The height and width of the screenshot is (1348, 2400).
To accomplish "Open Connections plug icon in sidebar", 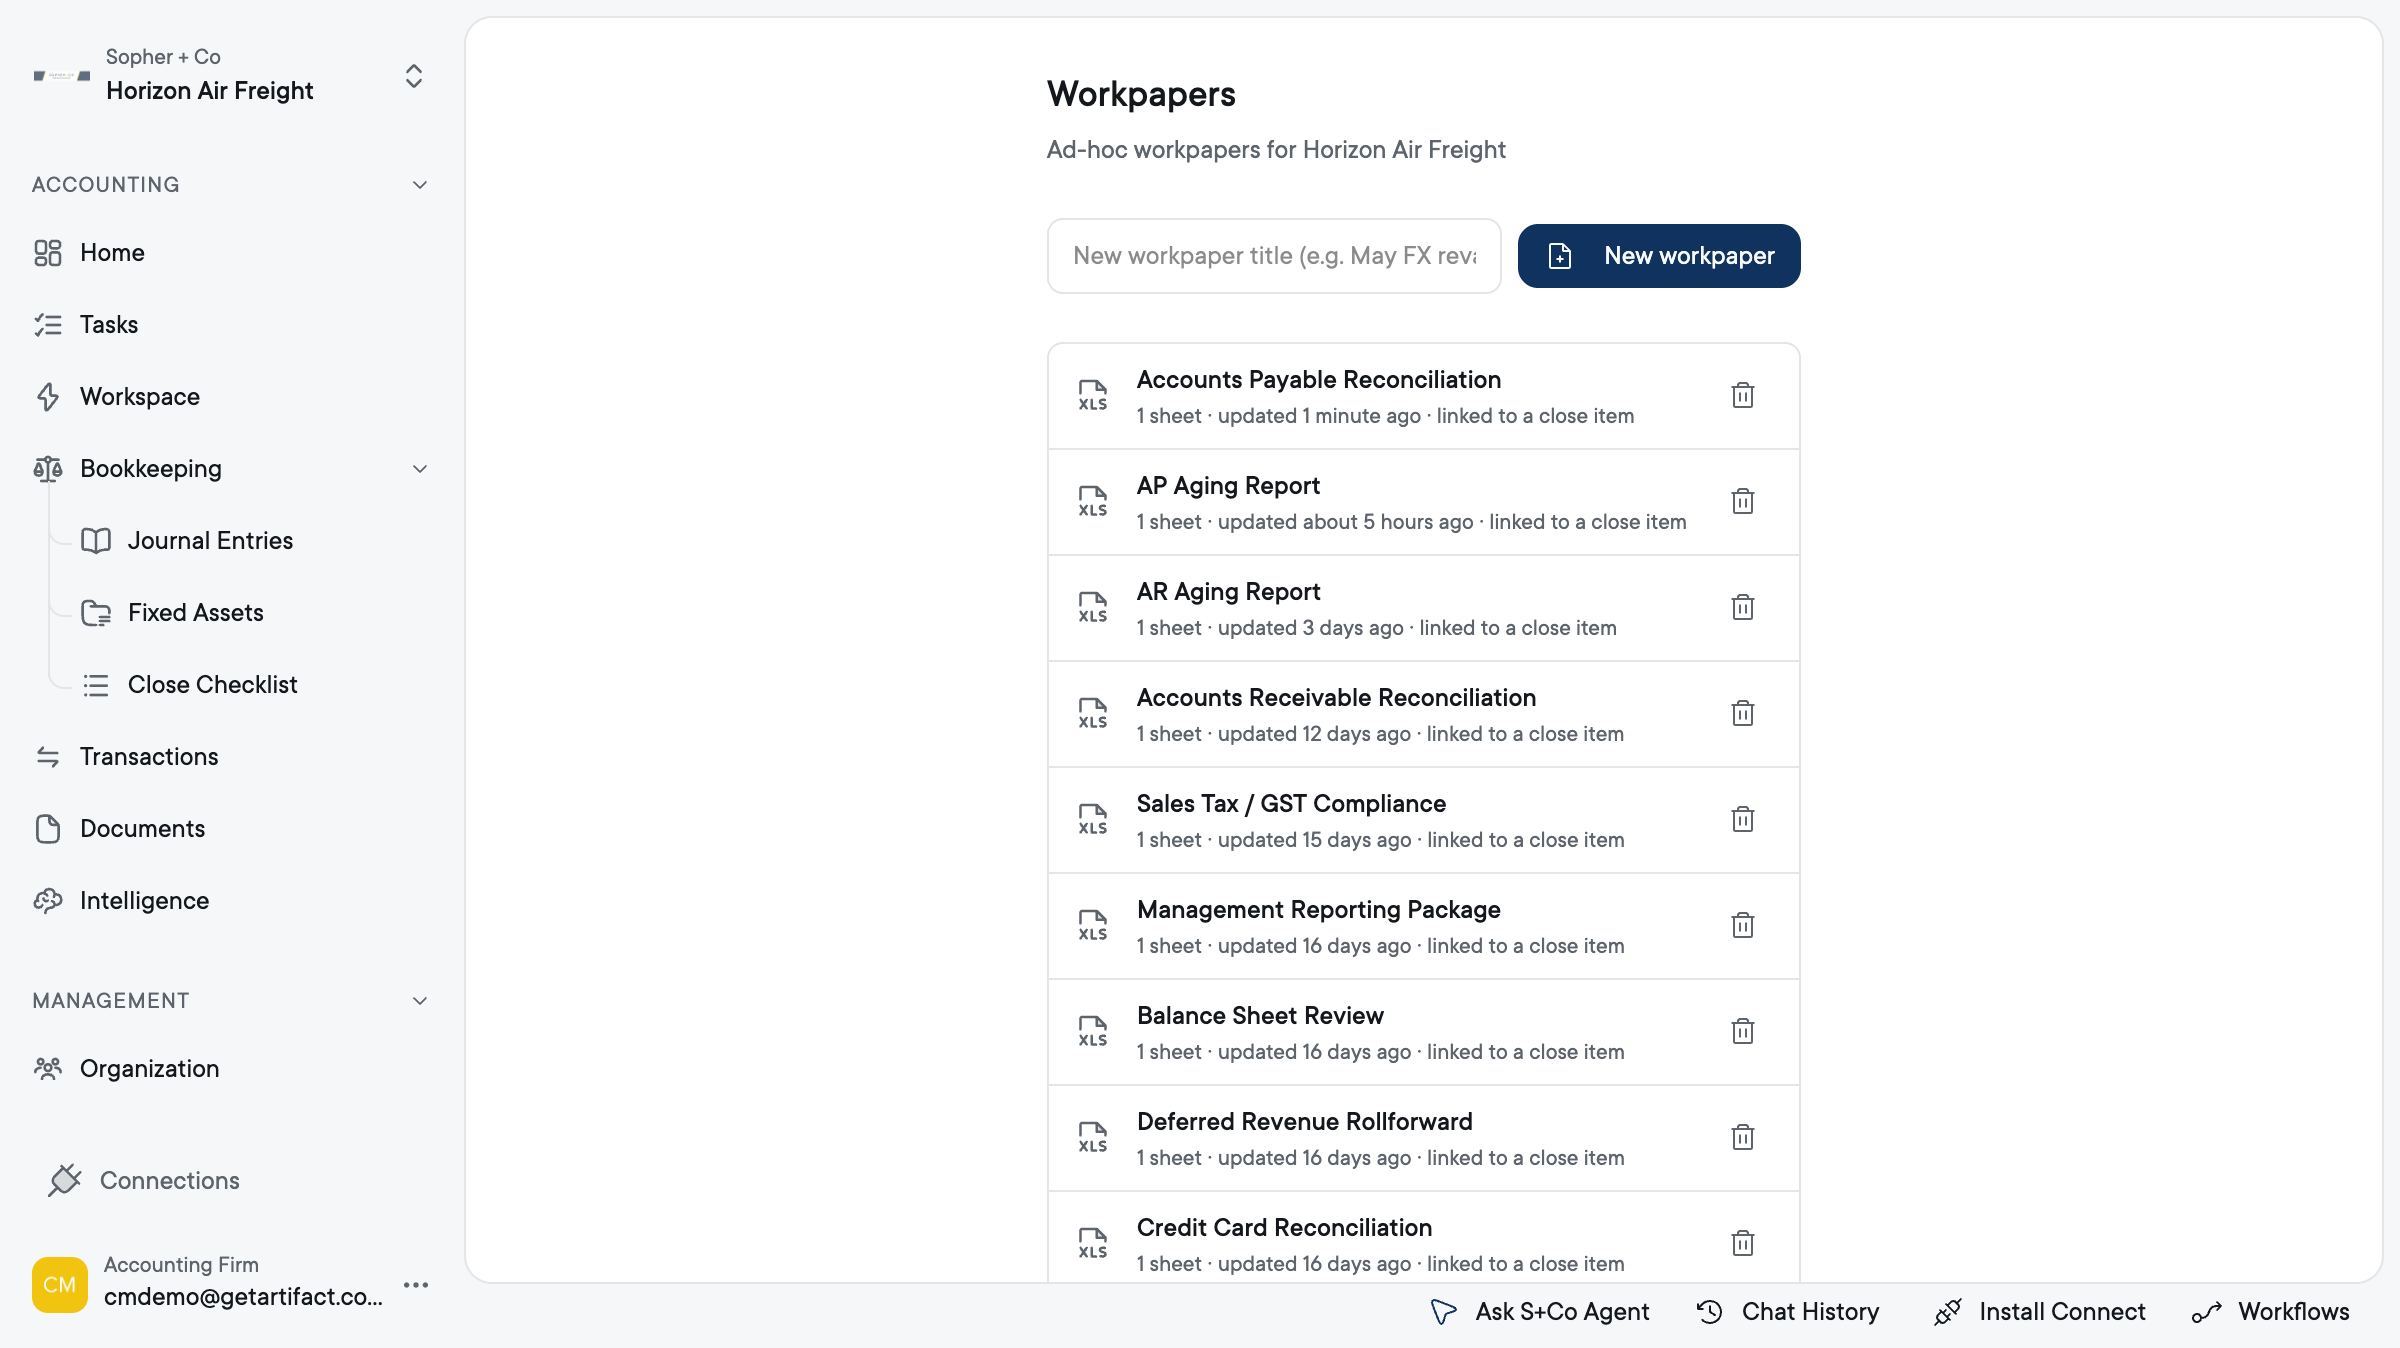I will (x=65, y=1180).
